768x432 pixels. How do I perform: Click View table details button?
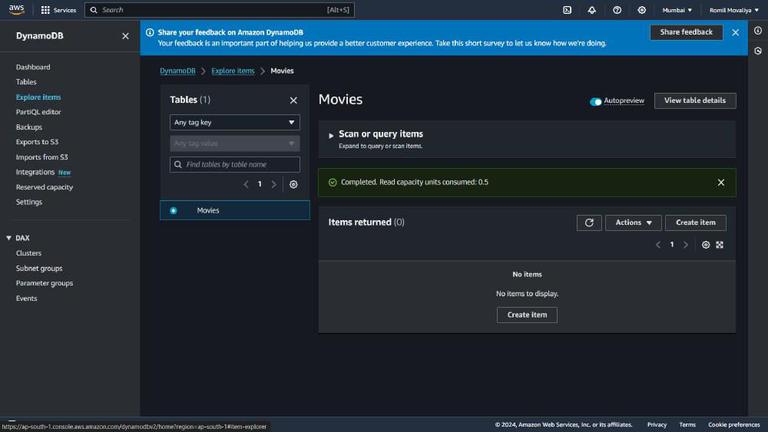point(695,100)
